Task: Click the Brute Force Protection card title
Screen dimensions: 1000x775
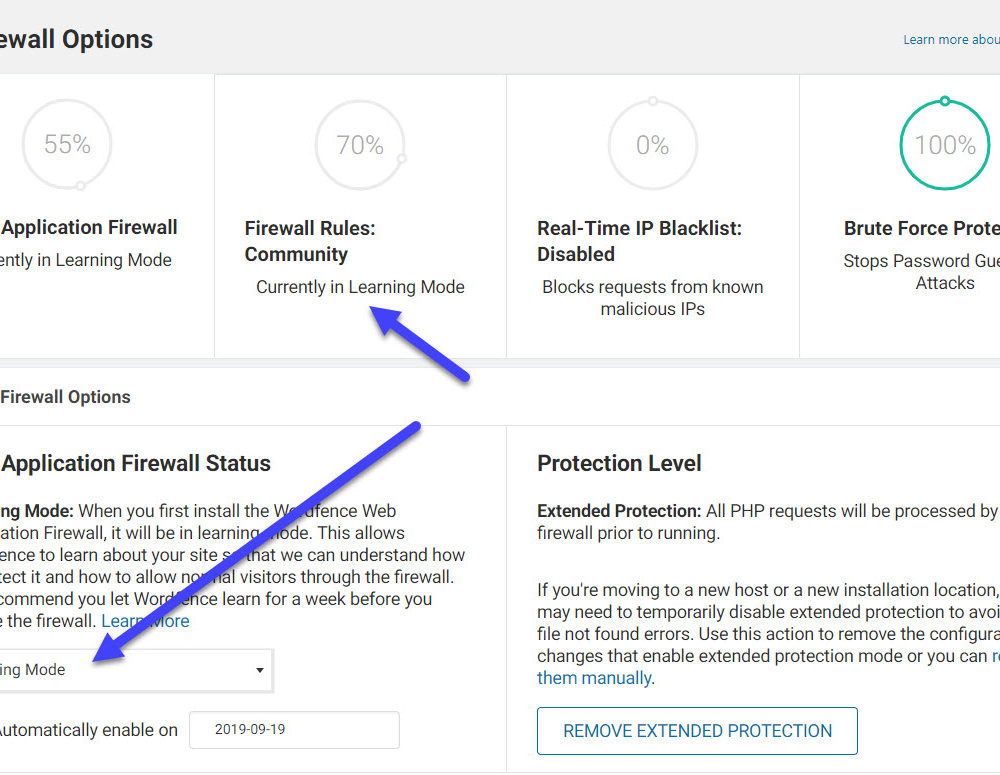Action: [x=920, y=228]
